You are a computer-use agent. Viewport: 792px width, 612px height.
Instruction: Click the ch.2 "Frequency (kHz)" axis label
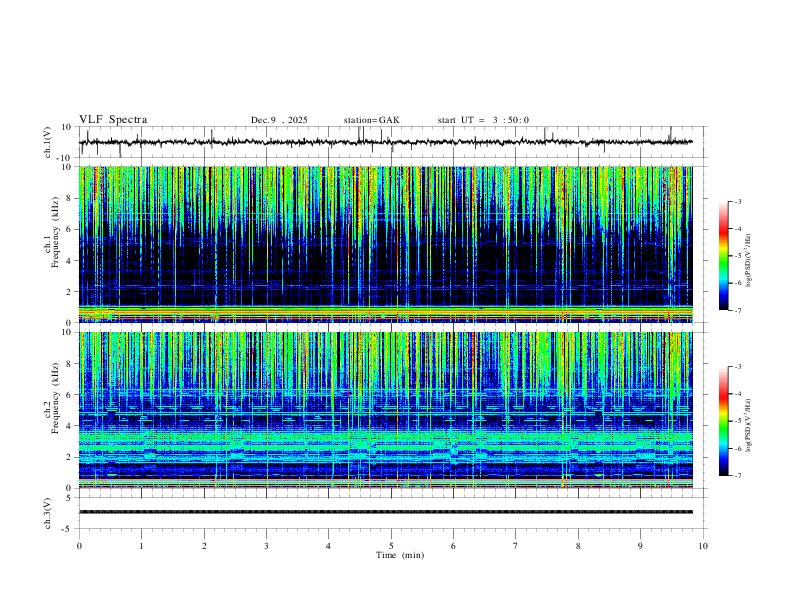[x=56, y=398]
